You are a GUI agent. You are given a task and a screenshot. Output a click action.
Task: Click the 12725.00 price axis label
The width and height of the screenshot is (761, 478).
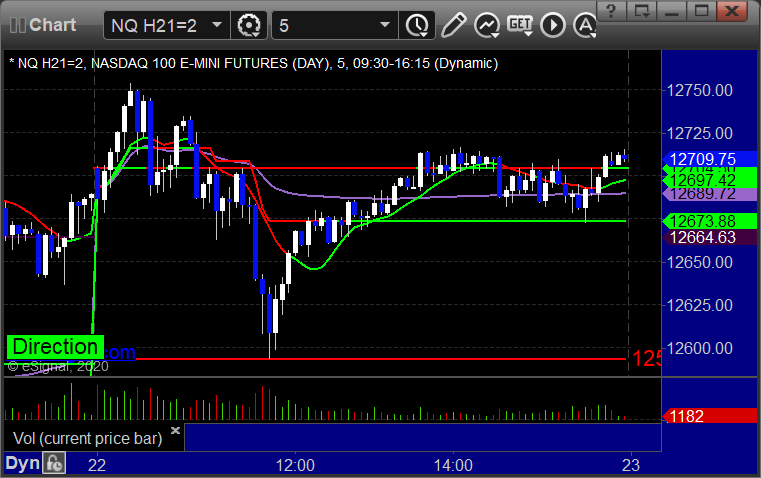tap(699, 133)
